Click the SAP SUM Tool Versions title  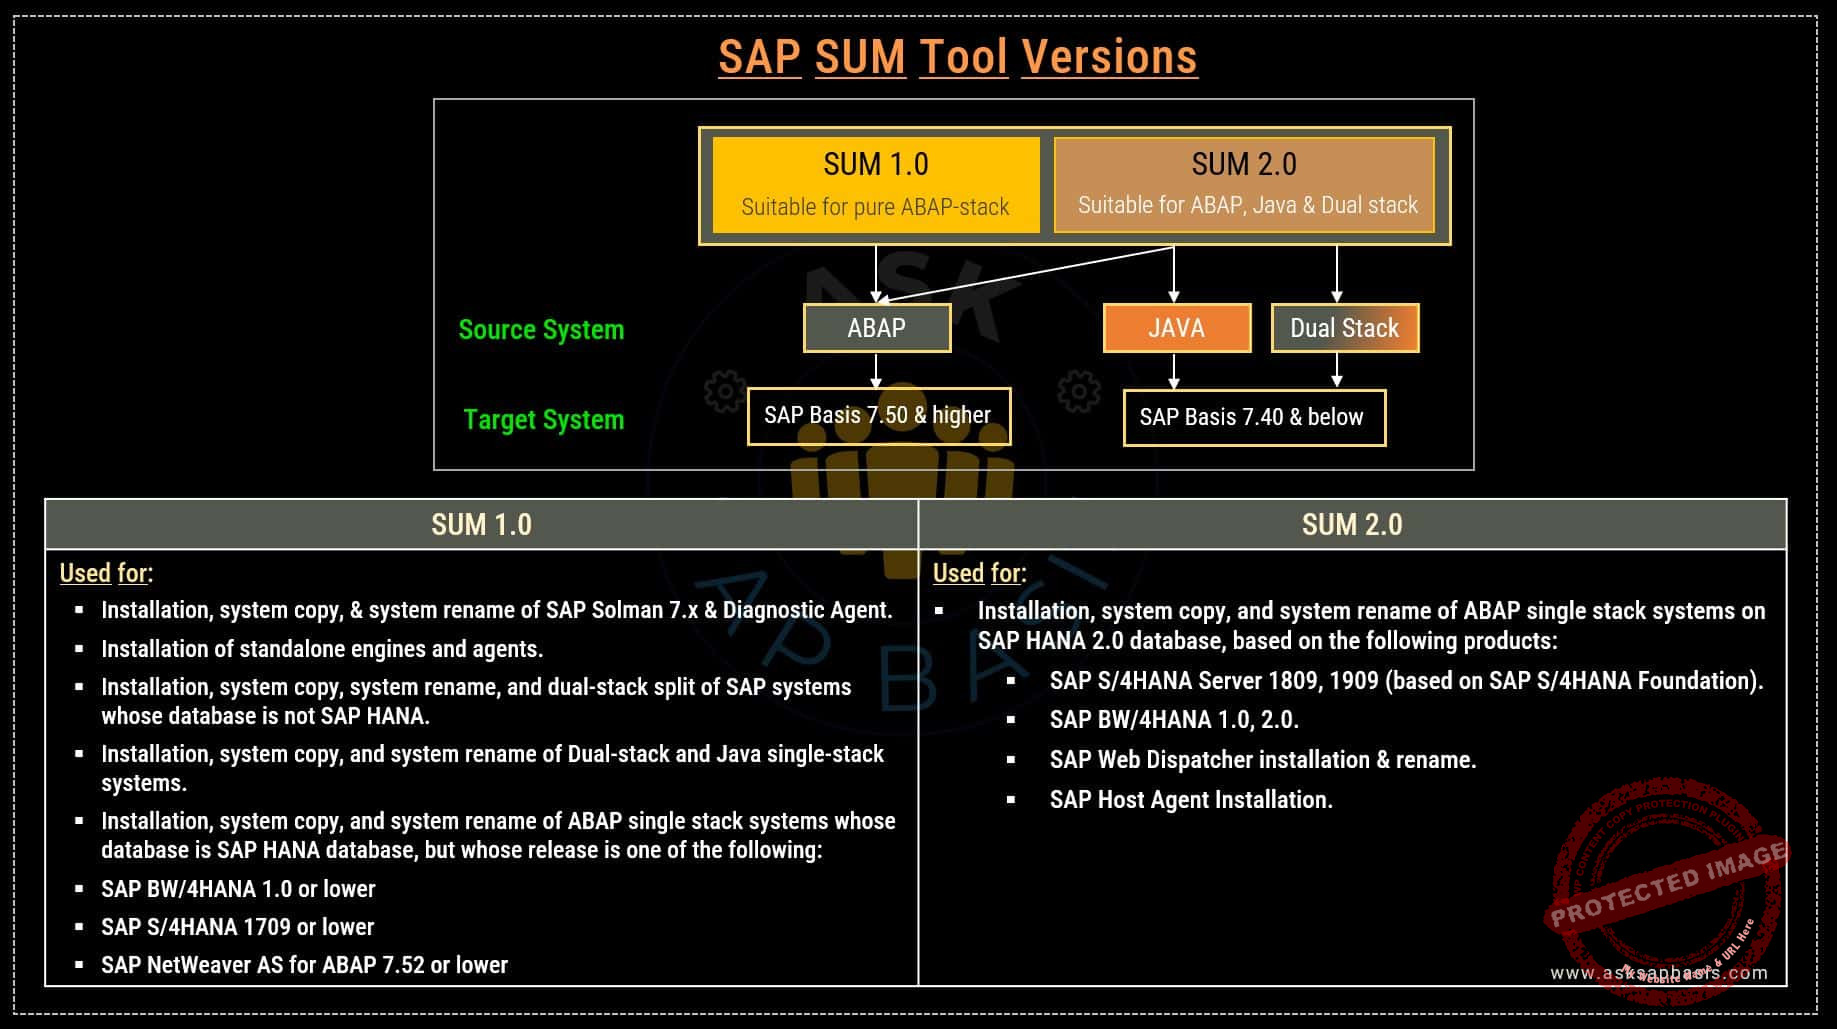point(957,57)
